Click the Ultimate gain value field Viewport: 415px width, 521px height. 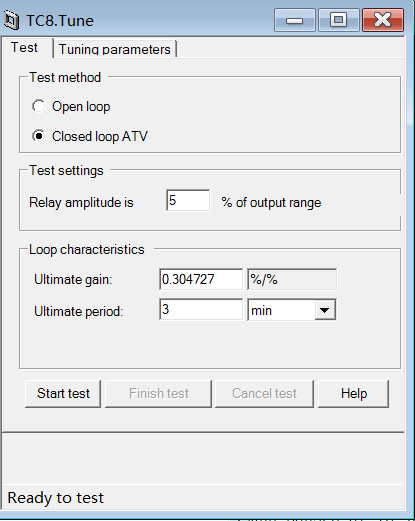(x=201, y=279)
